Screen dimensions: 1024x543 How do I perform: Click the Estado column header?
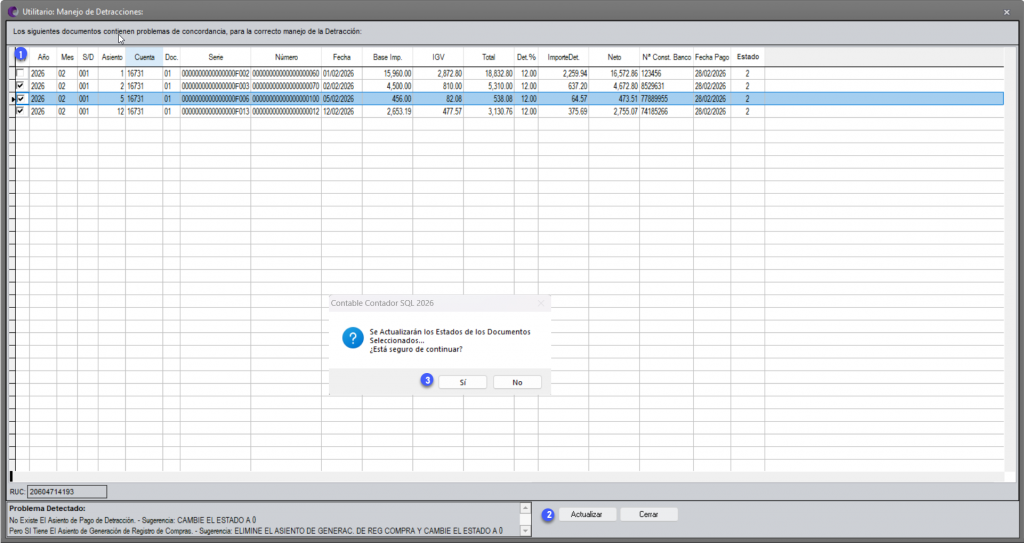tap(748, 57)
